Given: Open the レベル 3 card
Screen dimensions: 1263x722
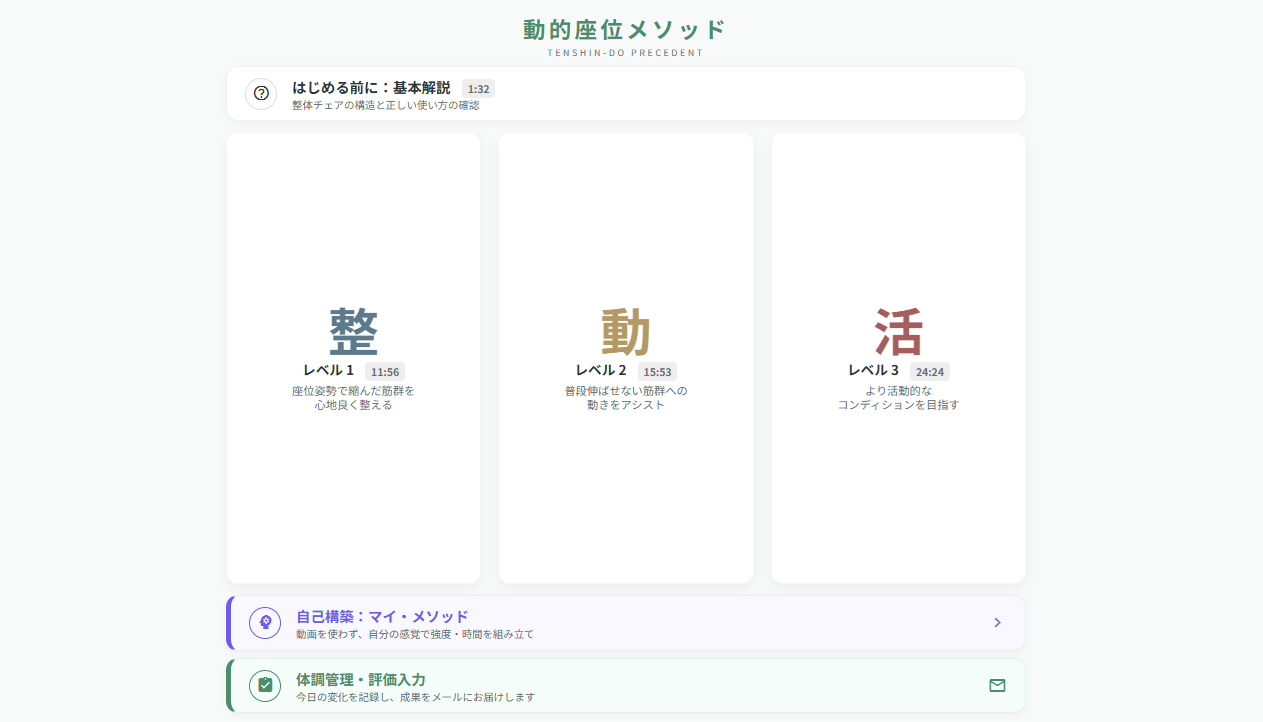Looking at the screenshot, I should tap(897, 357).
